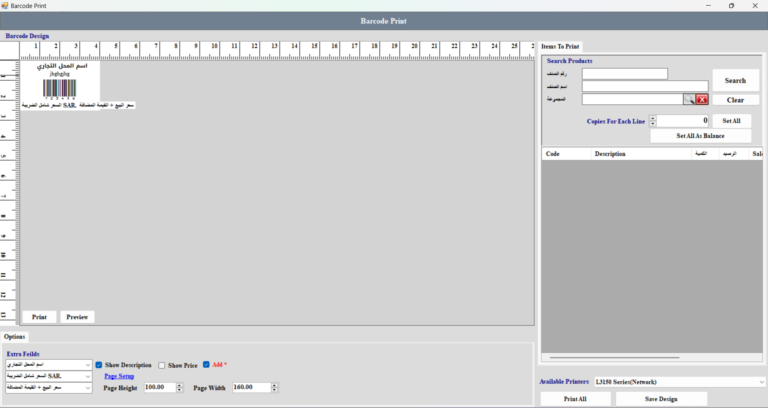Uncheck the red Add * checkbox
This screenshot has width=768, height=408.
pyautogui.click(x=206, y=364)
